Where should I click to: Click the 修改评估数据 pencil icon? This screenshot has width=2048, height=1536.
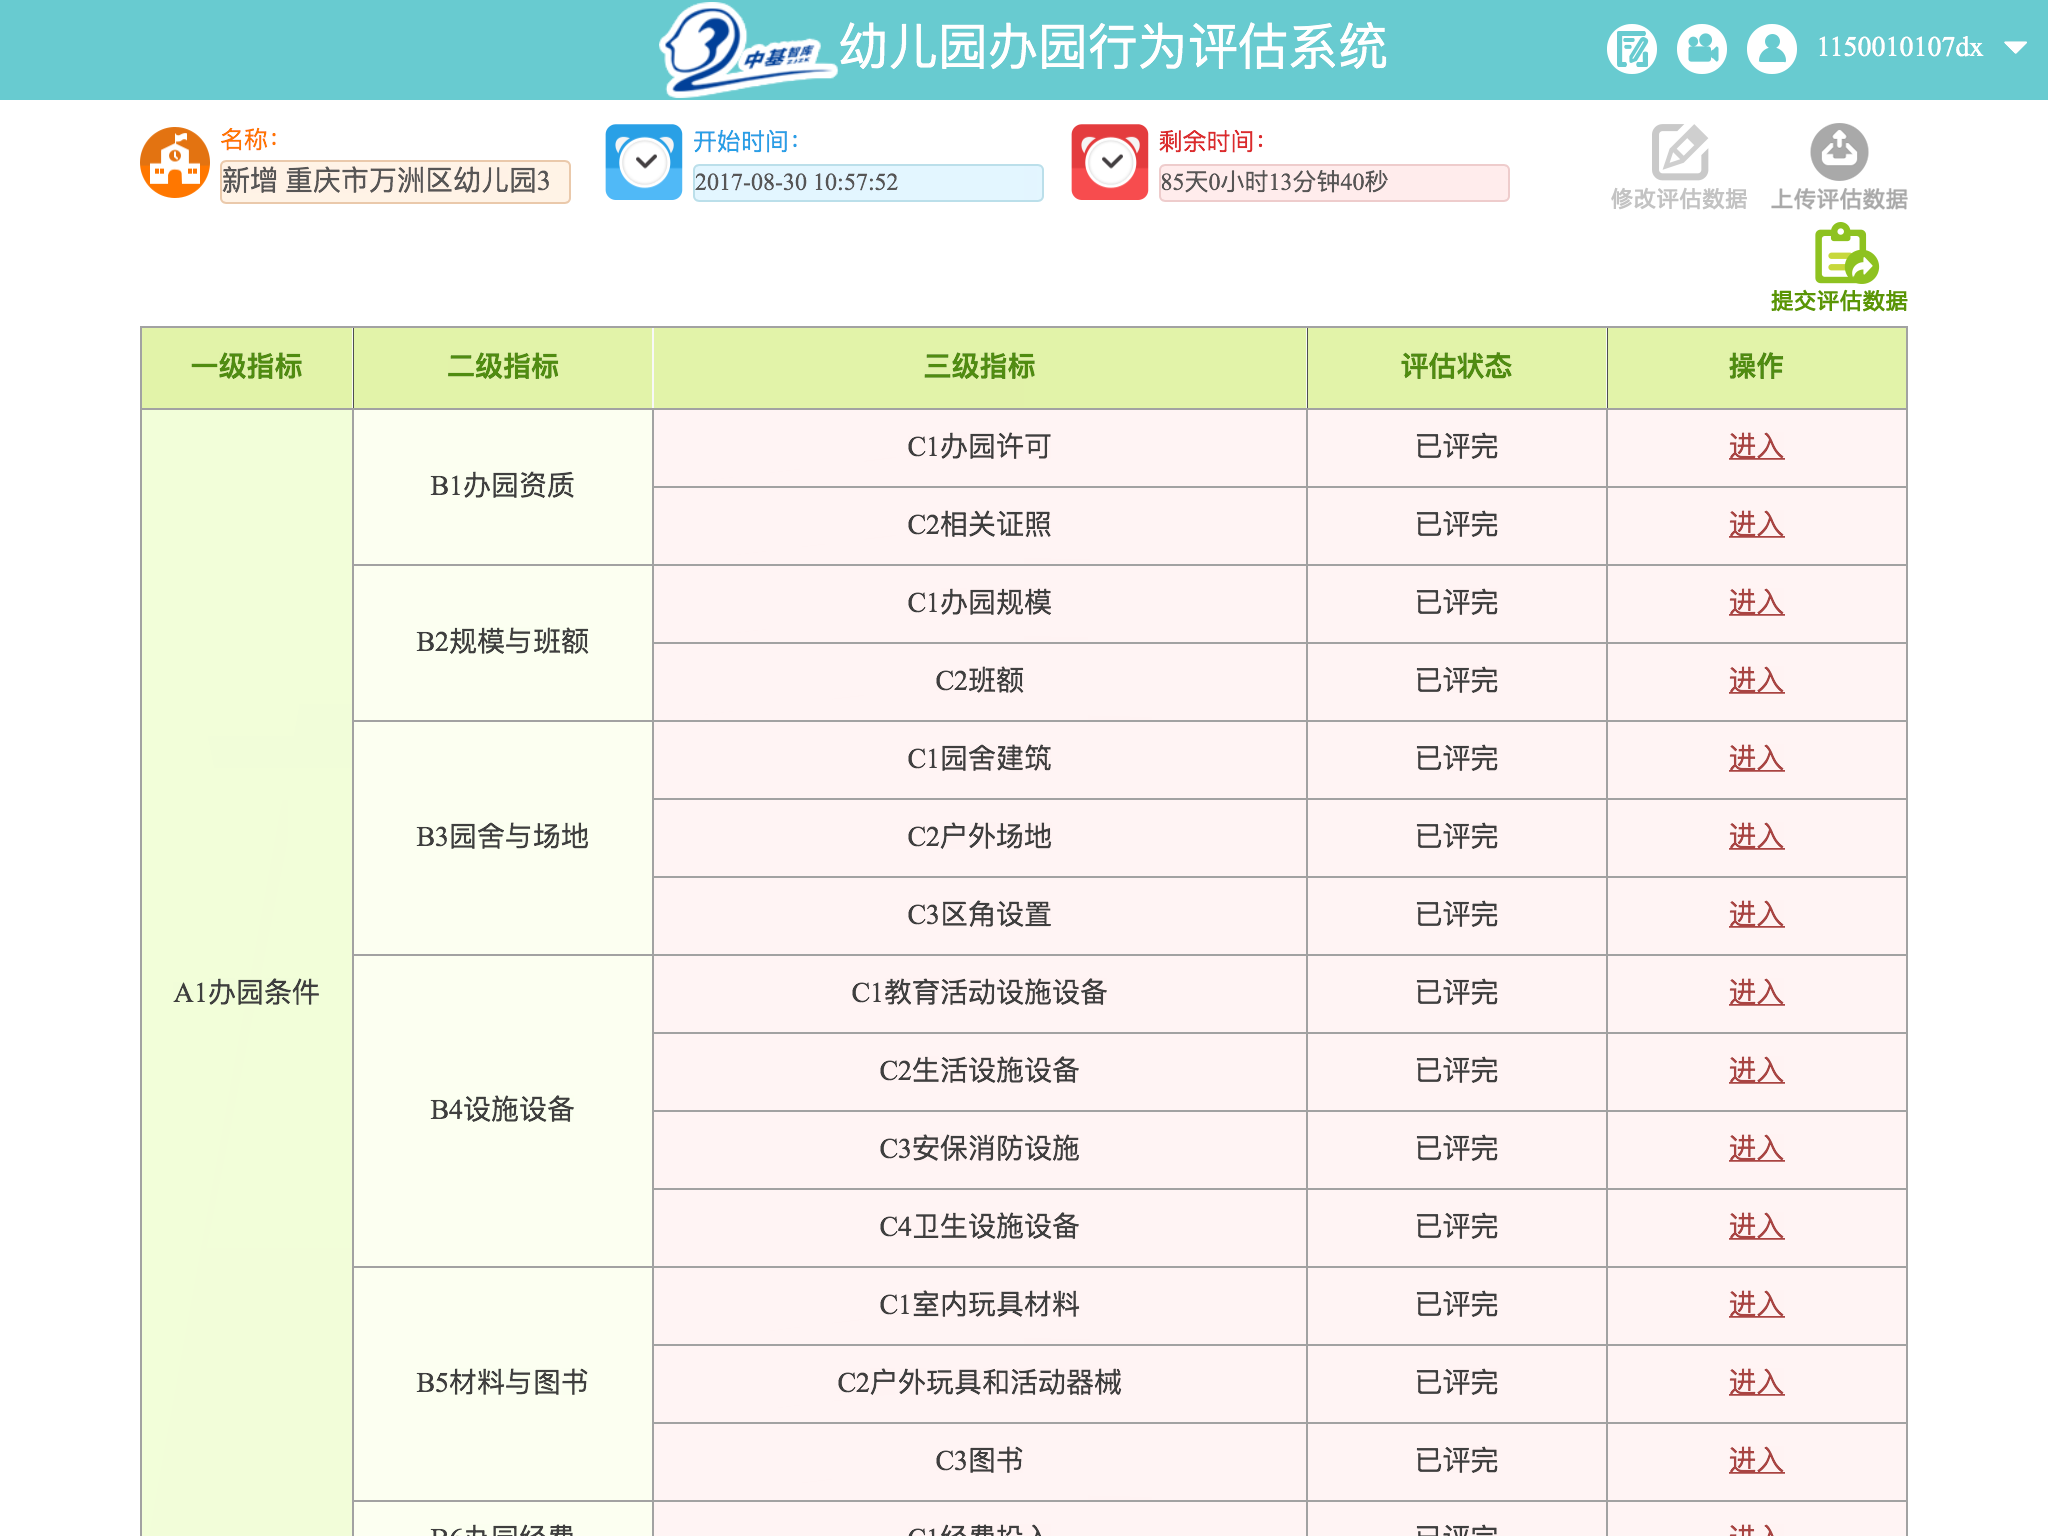pos(1679,152)
